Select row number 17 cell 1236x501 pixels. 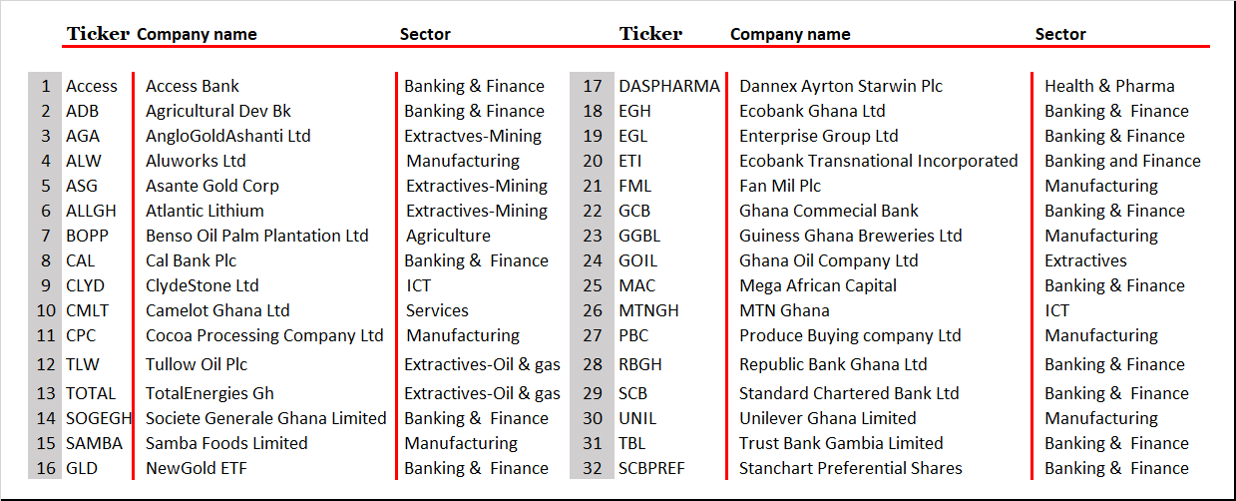[592, 86]
